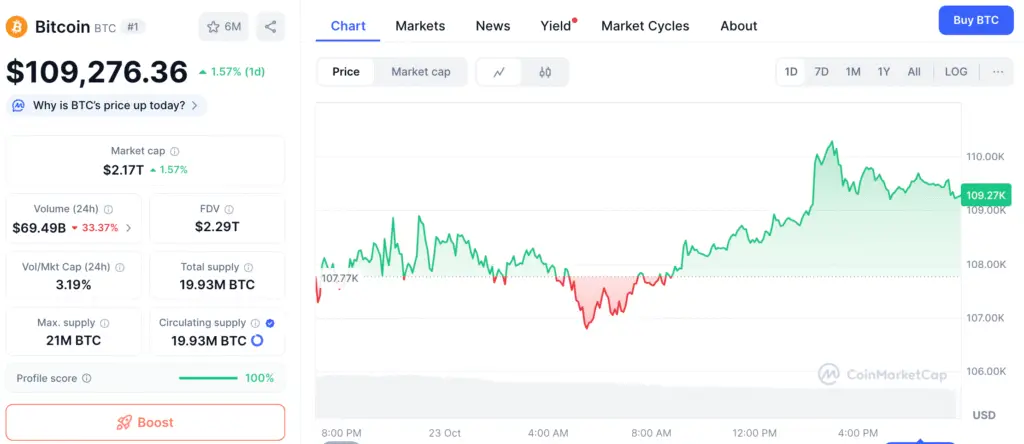1024x444 pixels.
Task: Select the line chart icon
Action: pos(500,72)
